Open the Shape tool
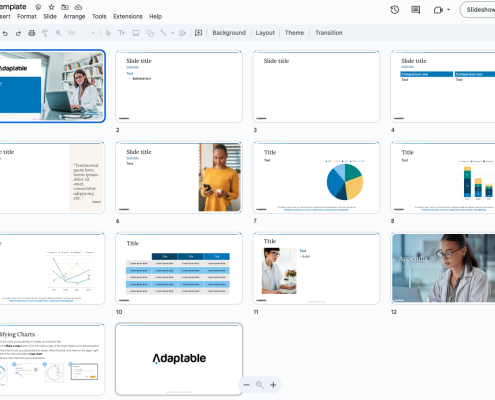This screenshot has width=495, height=400. [150, 33]
